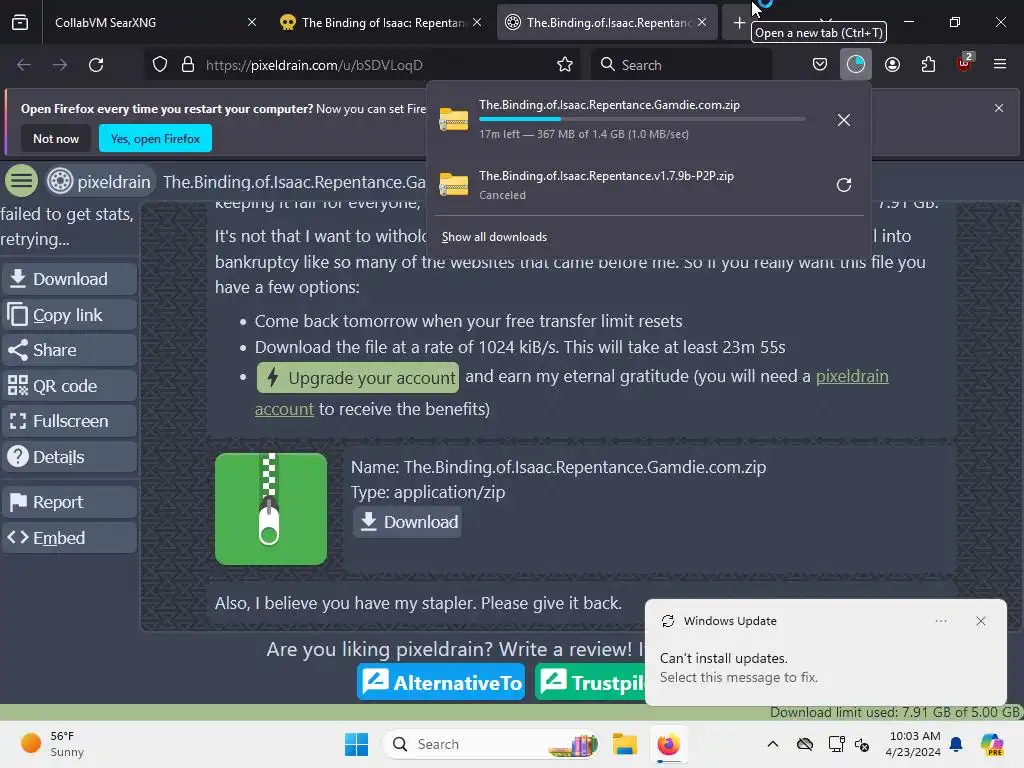Open Copilot preview icon in taskbar

coord(992,744)
